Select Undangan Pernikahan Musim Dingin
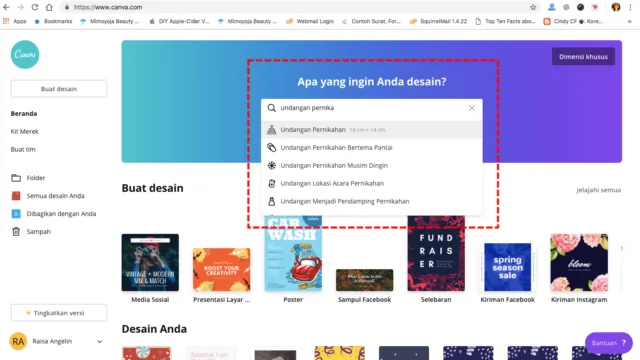The height and width of the screenshot is (360, 640). coord(372,165)
